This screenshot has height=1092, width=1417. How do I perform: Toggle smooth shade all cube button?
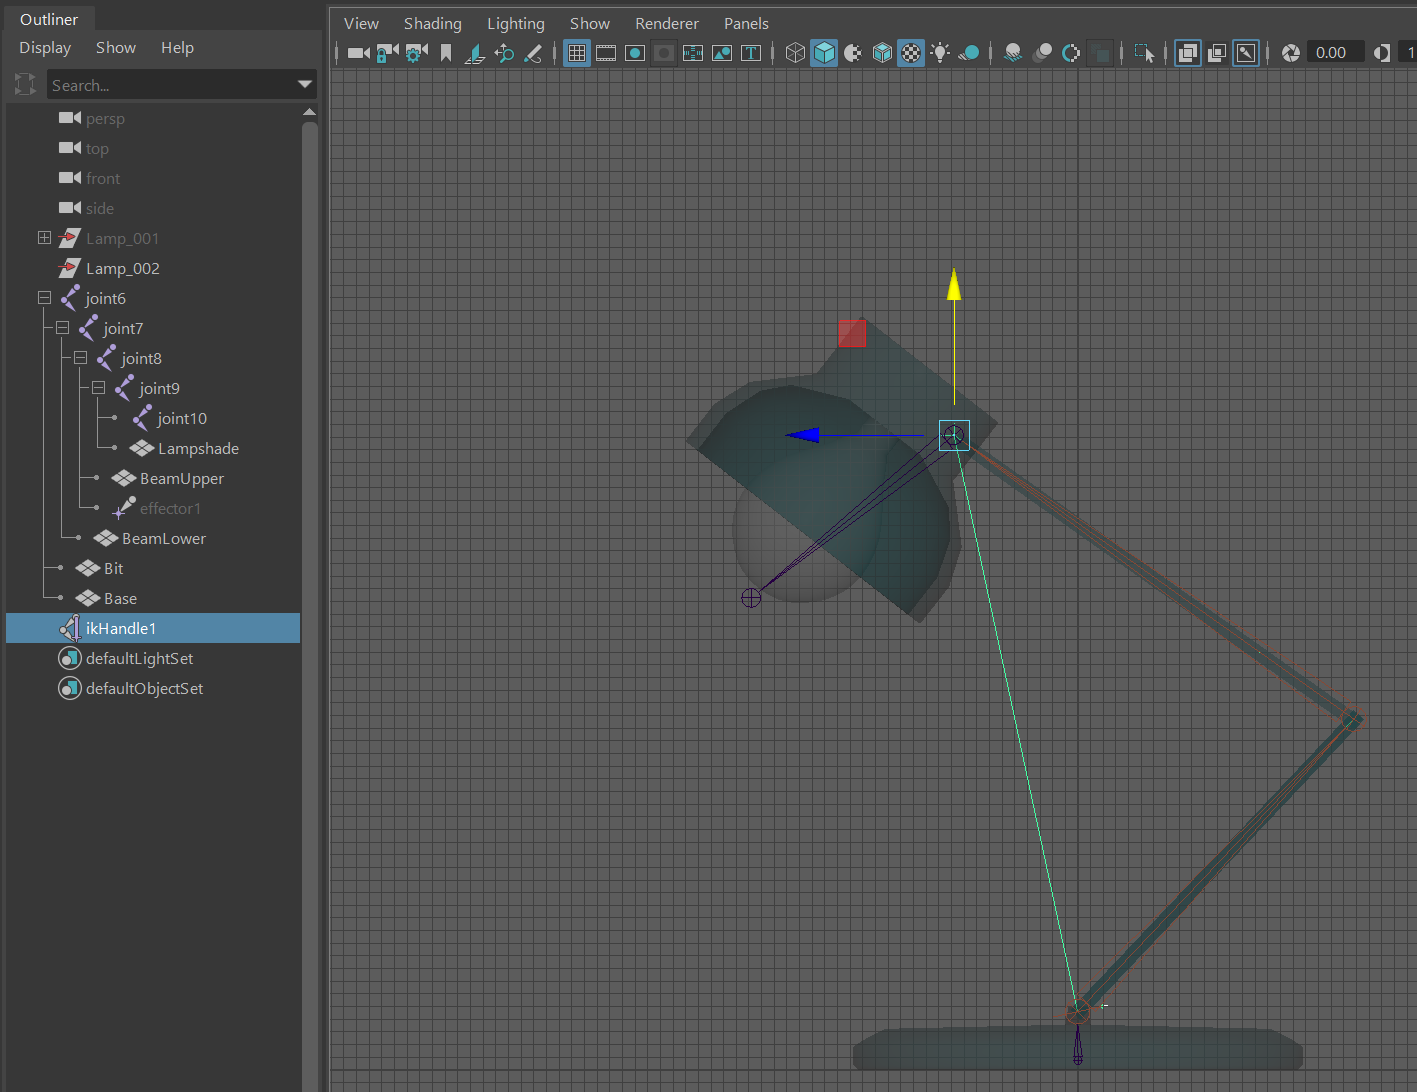[x=824, y=53]
